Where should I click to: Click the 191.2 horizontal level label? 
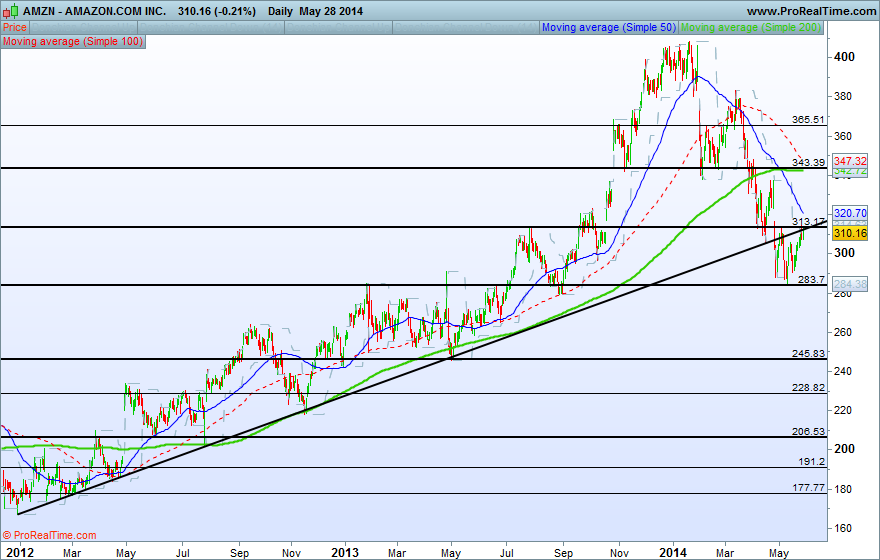click(812, 462)
